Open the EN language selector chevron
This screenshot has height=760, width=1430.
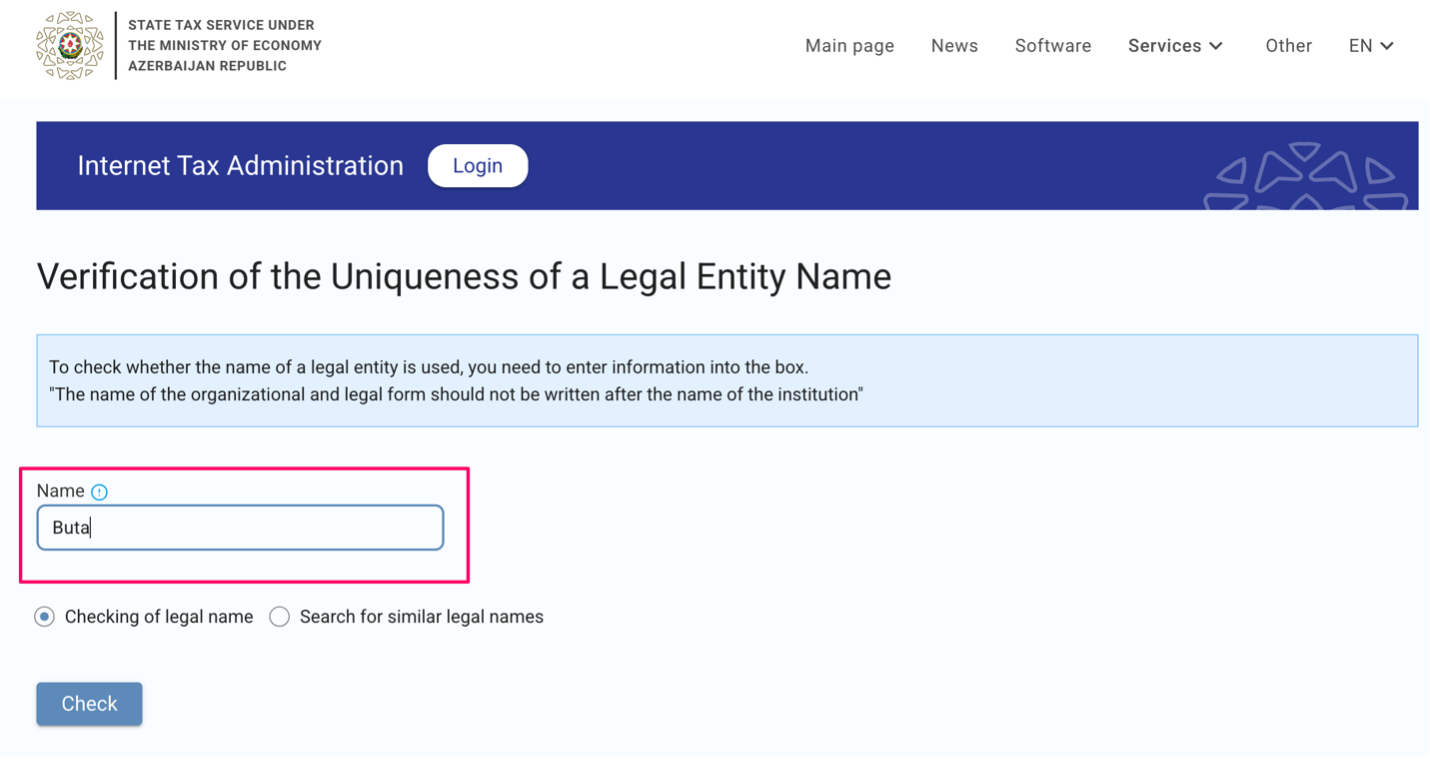1387,46
